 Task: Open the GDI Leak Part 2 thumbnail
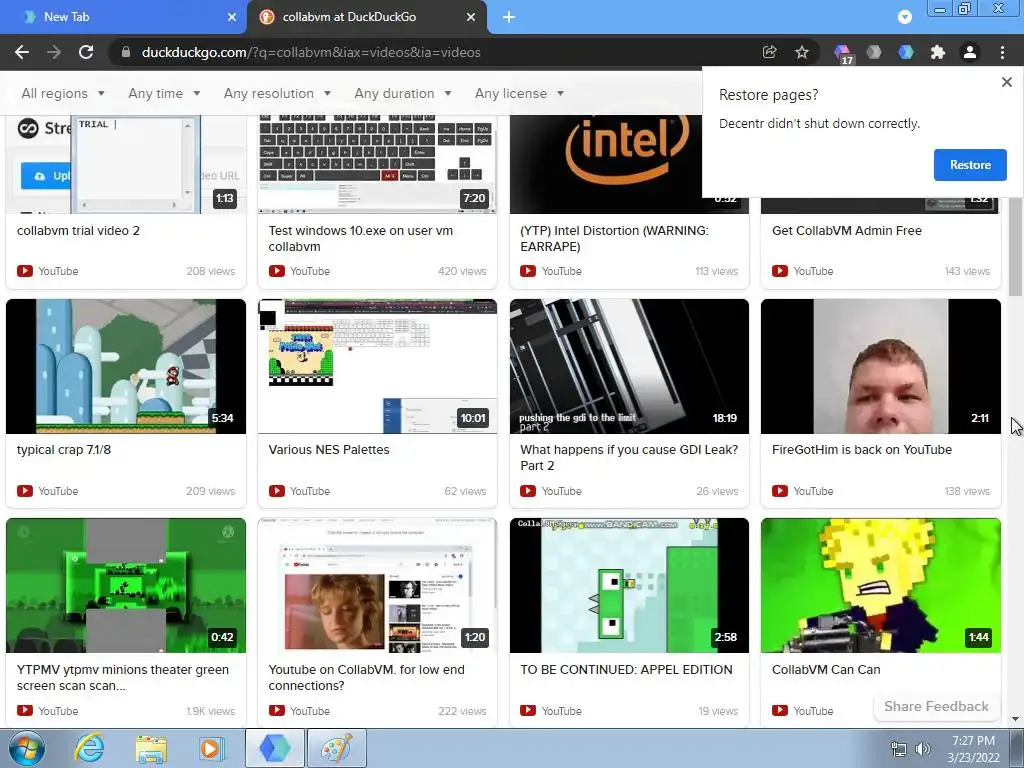[630, 366]
